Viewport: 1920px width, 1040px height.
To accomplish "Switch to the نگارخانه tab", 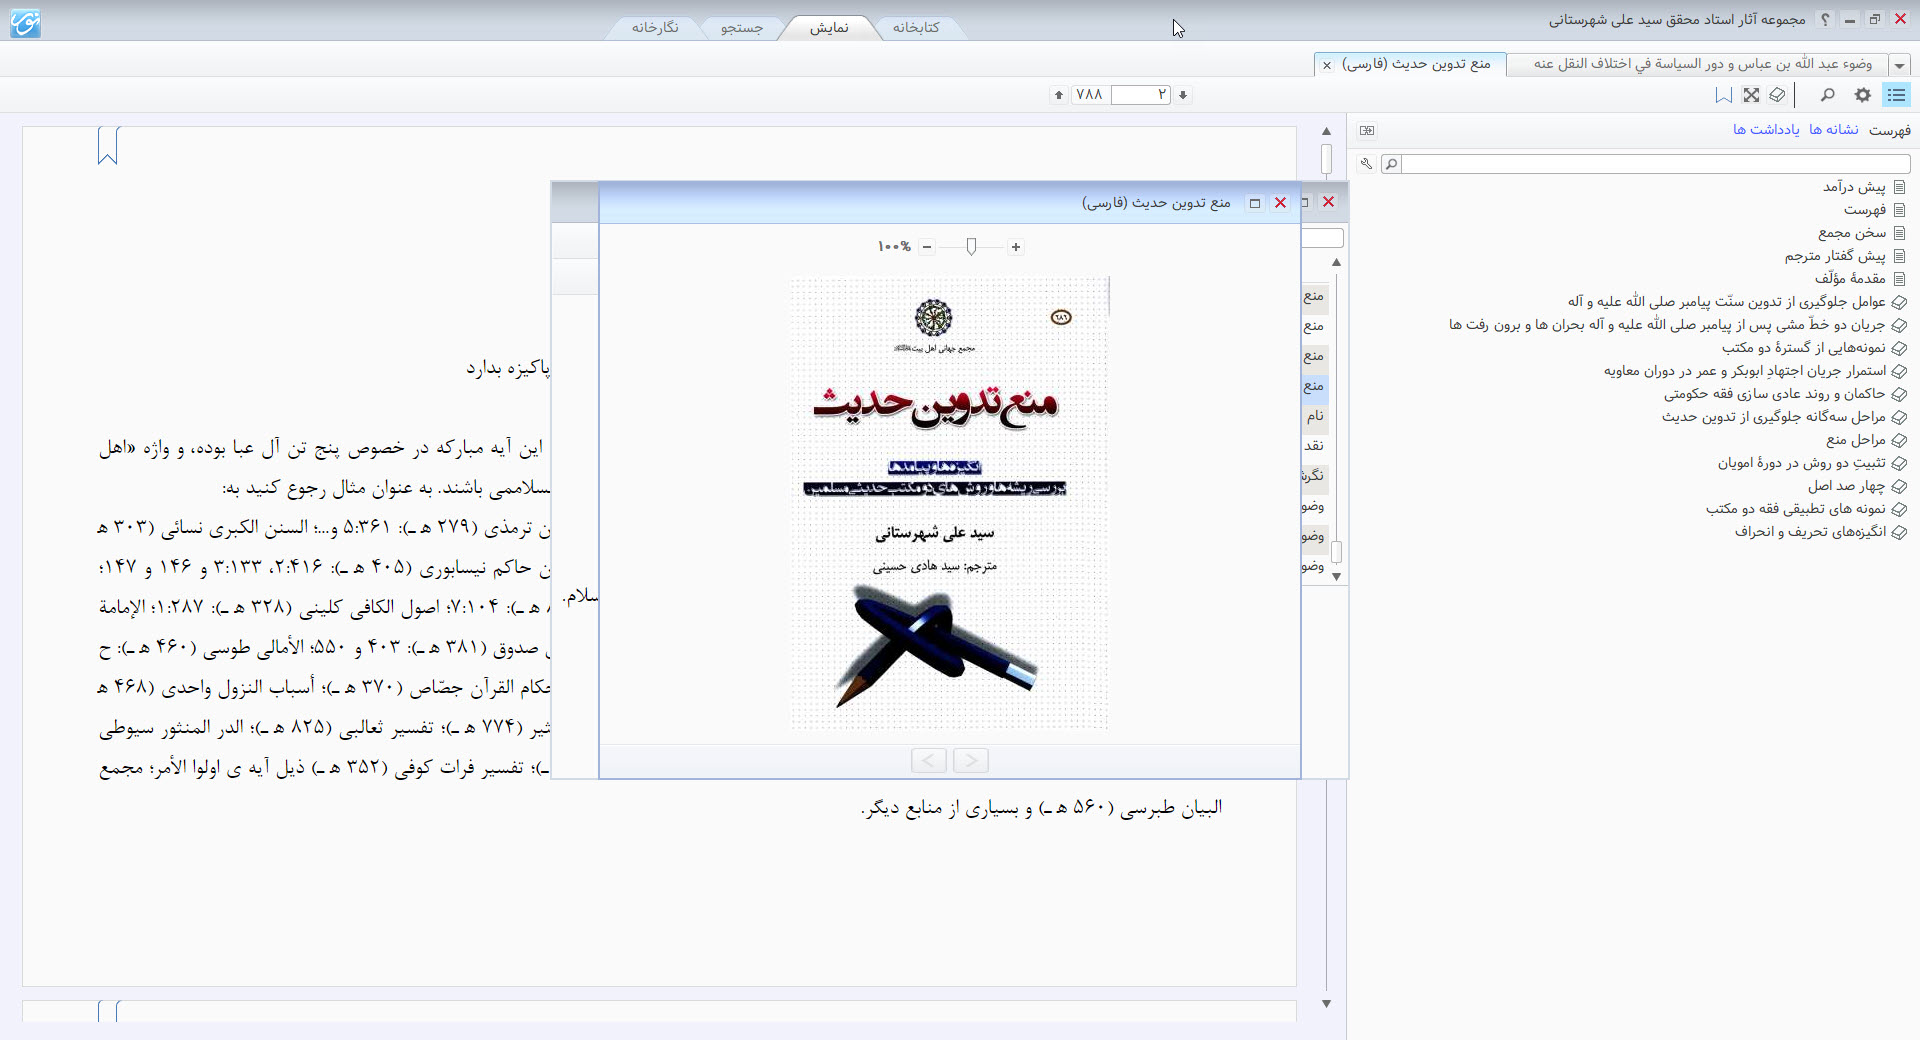I will (655, 28).
